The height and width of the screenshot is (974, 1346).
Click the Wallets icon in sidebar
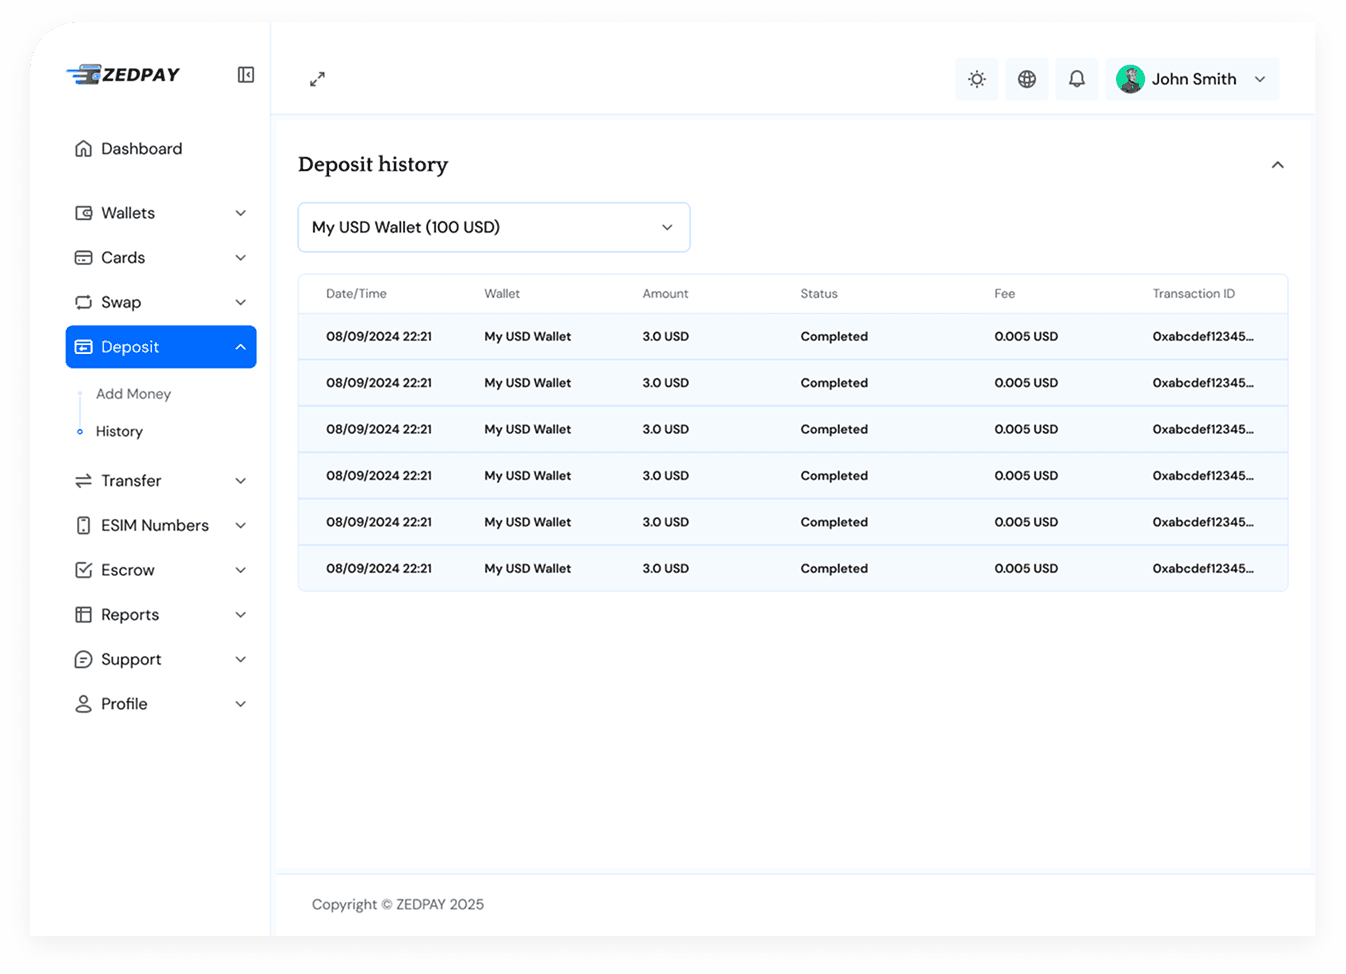click(x=84, y=213)
